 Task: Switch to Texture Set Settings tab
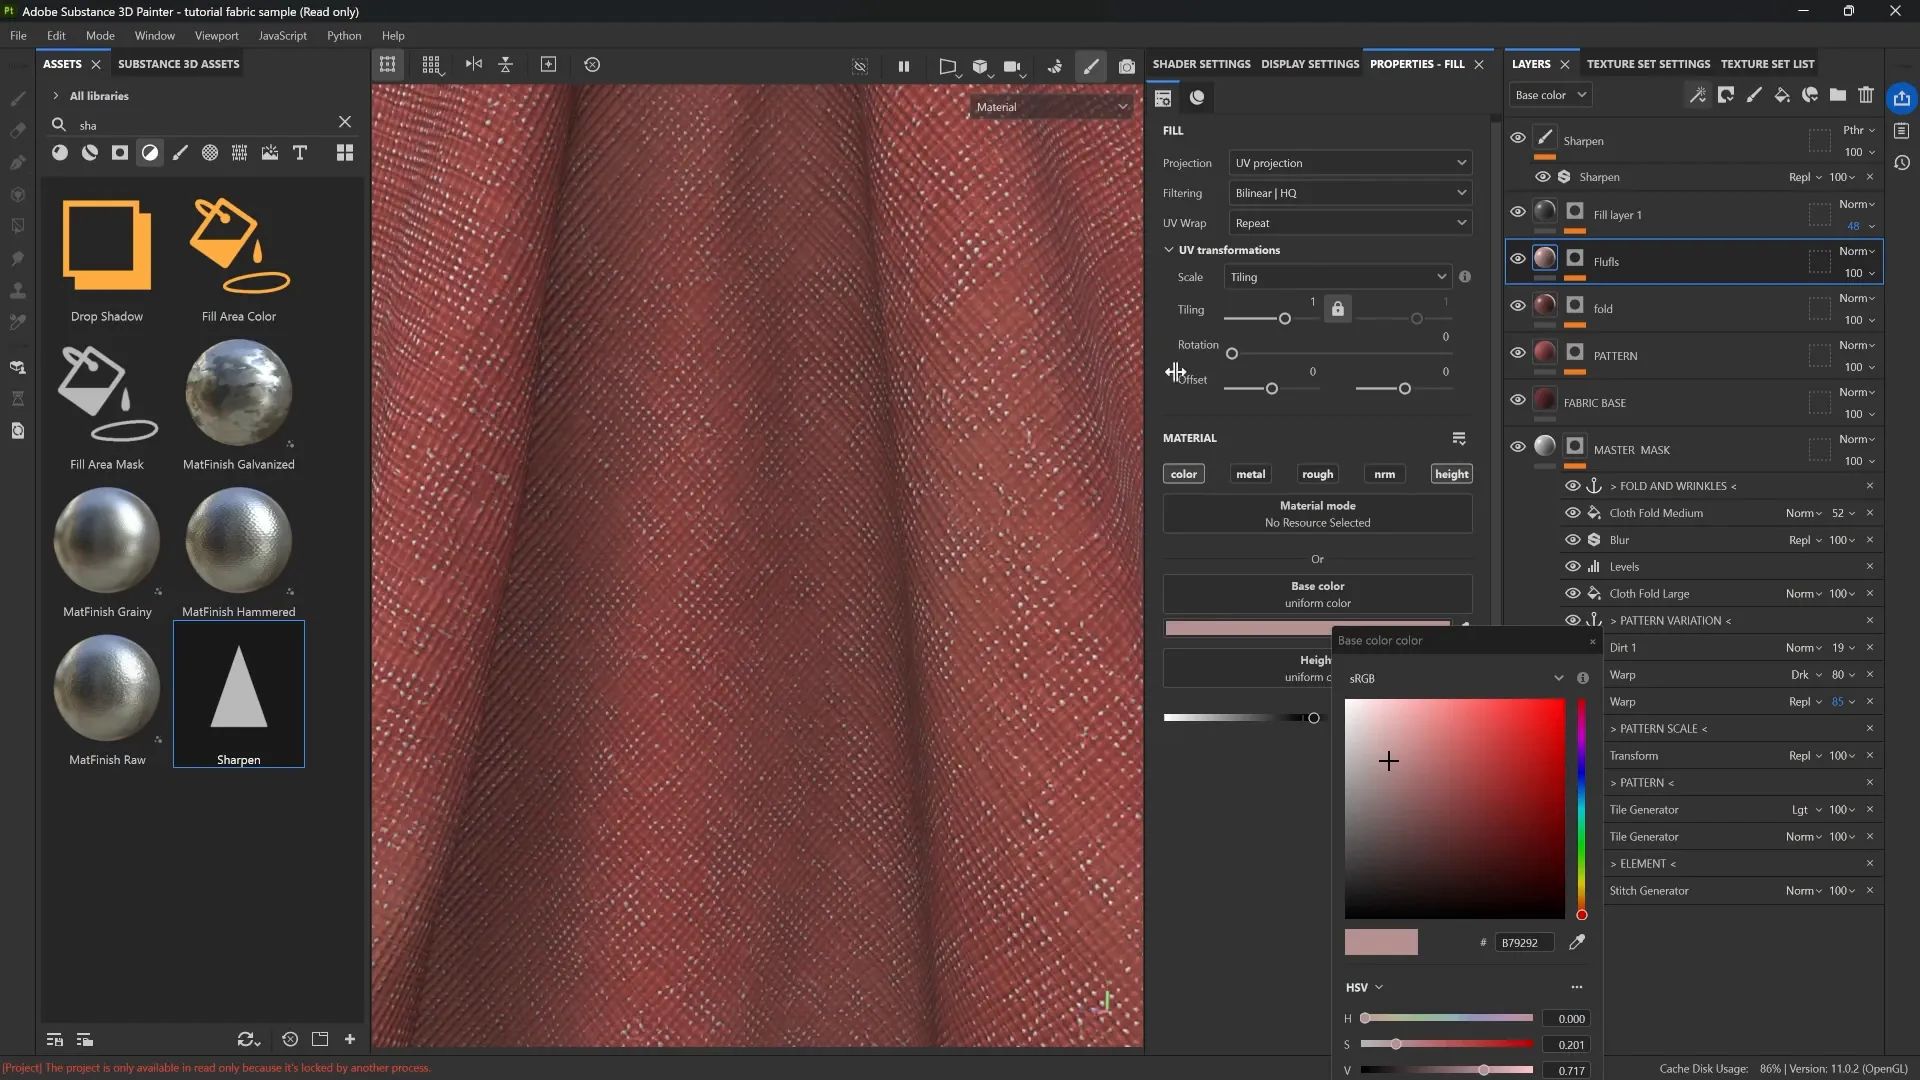pos(1648,64)
